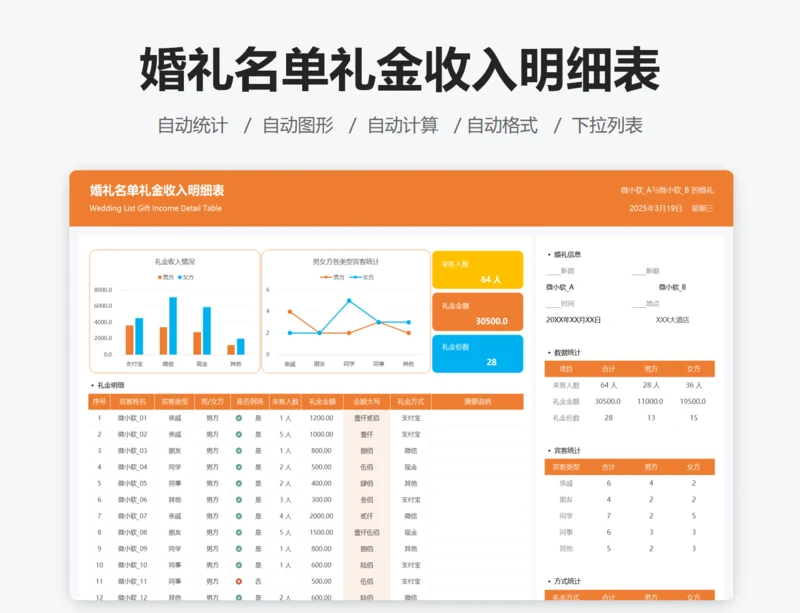Viewport: 800px width, 613px height.
Task: Click the groom name 微小软_A
Action: tap(560, 287)
